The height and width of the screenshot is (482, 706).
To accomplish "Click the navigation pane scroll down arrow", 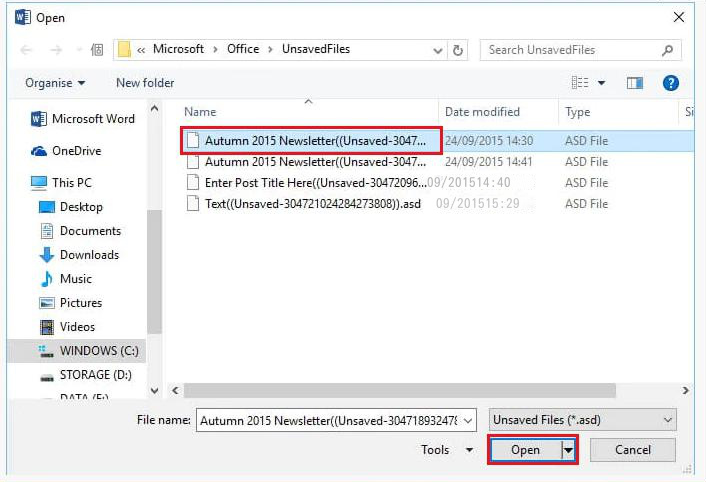I will point(154,391).
